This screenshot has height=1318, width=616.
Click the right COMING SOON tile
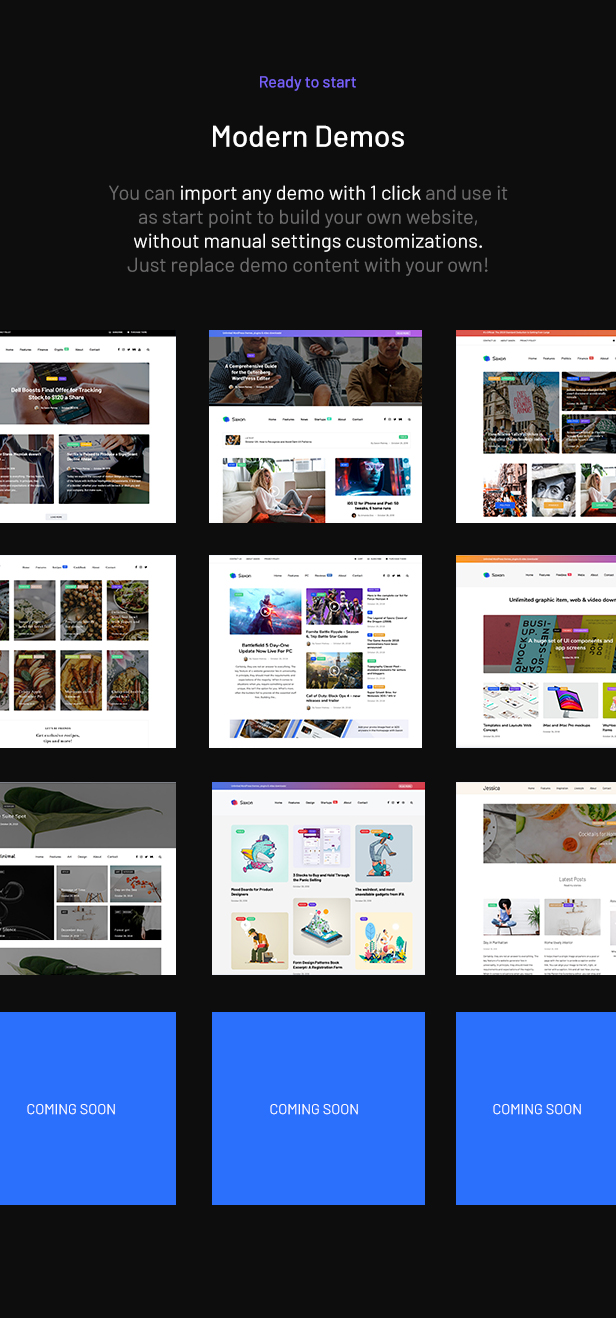coord(536,1108)
